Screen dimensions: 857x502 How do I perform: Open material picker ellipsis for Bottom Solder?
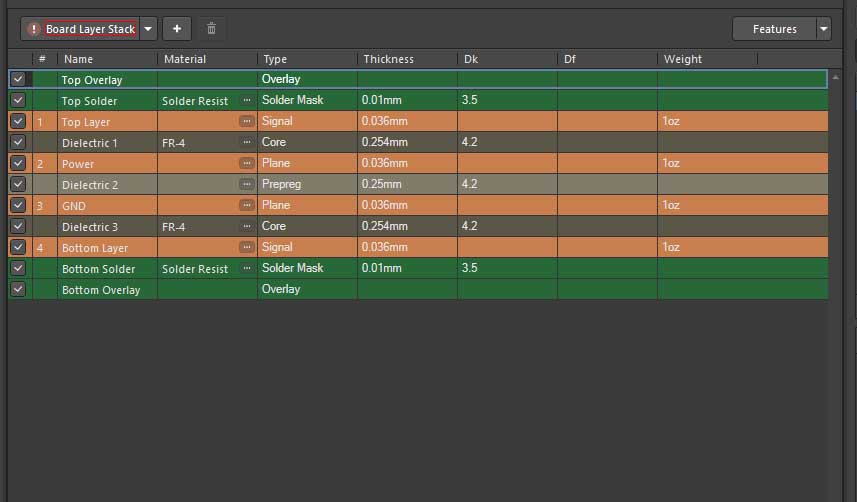246,268
